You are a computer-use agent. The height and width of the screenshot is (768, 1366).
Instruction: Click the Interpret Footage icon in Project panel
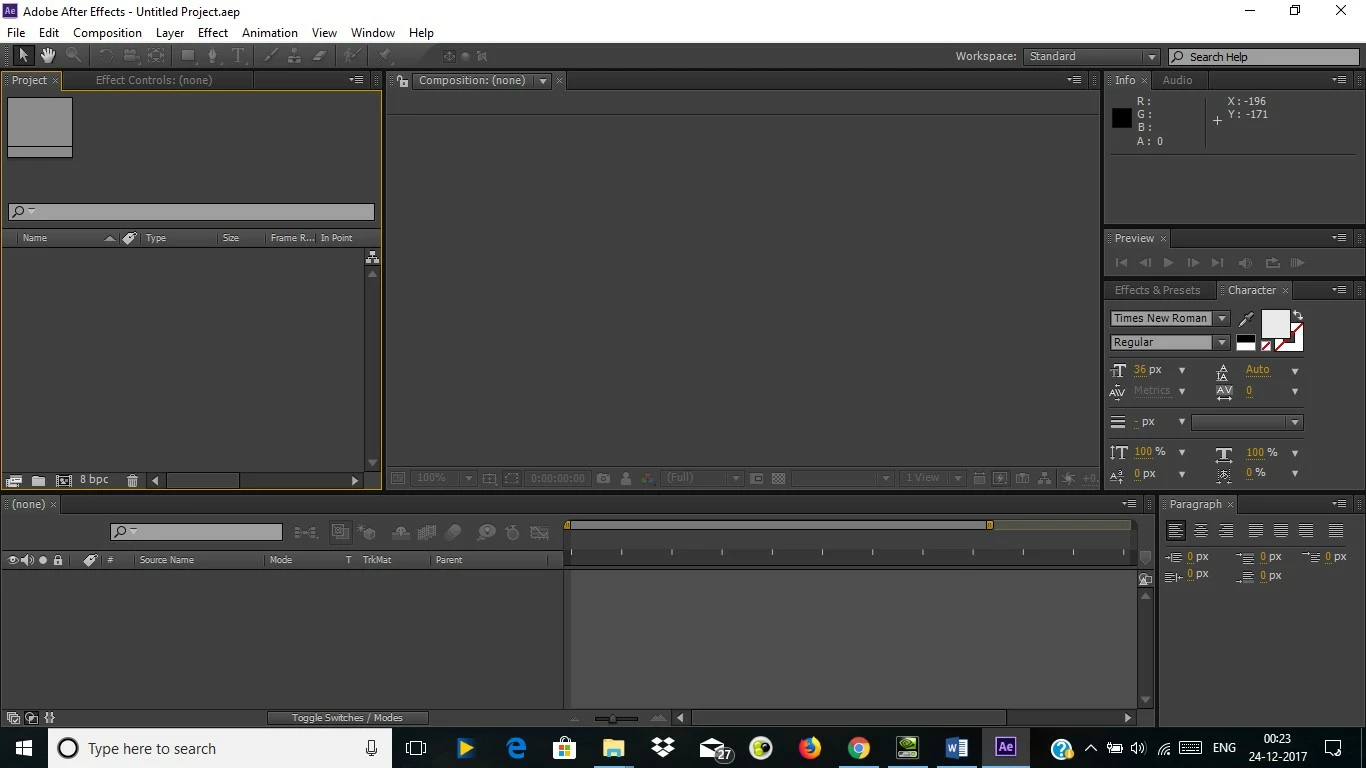click(14, 481)
